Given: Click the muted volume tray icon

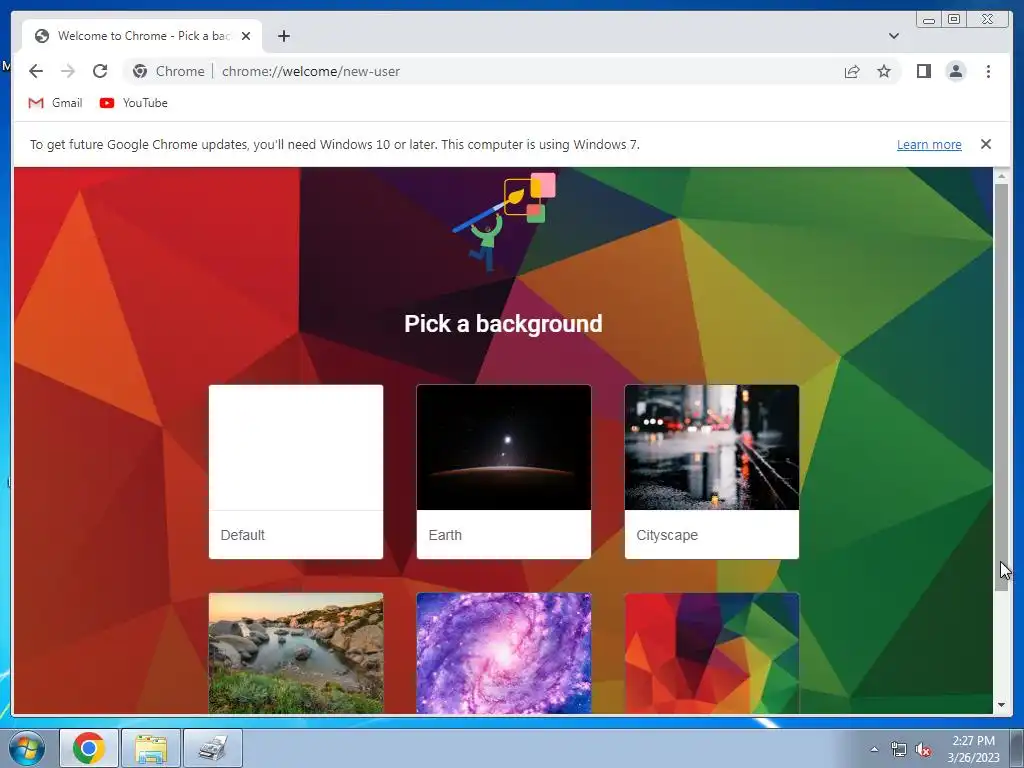Looking at the screenshot, I should (x=923, y=750).
